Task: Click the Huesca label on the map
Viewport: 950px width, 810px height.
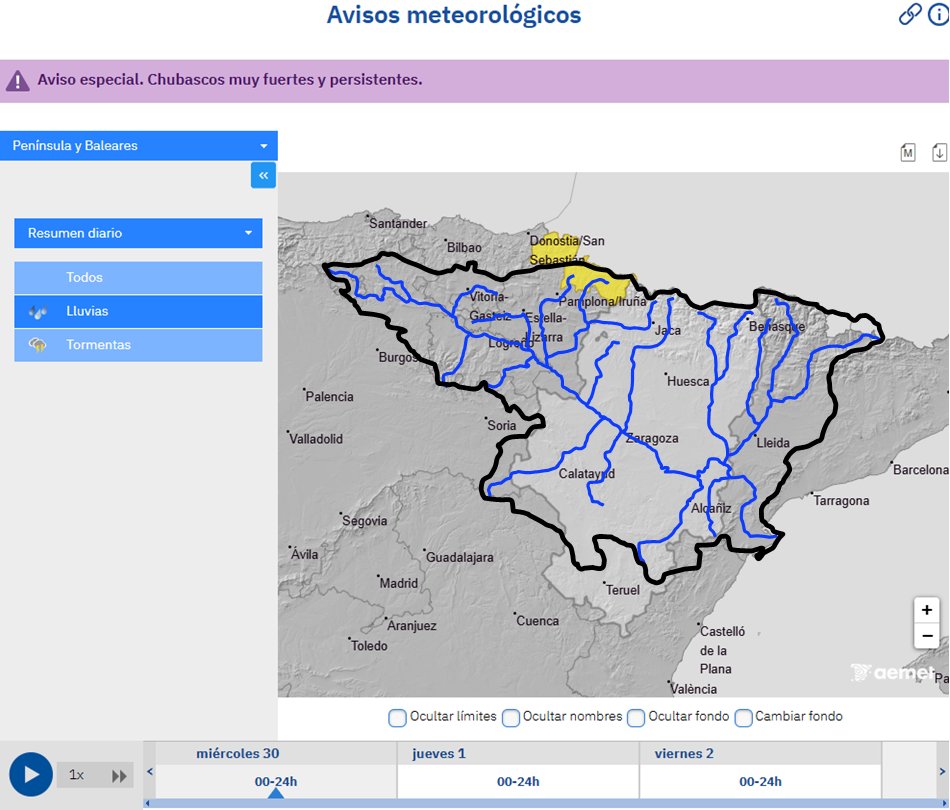Action: [x=688, y=382]
